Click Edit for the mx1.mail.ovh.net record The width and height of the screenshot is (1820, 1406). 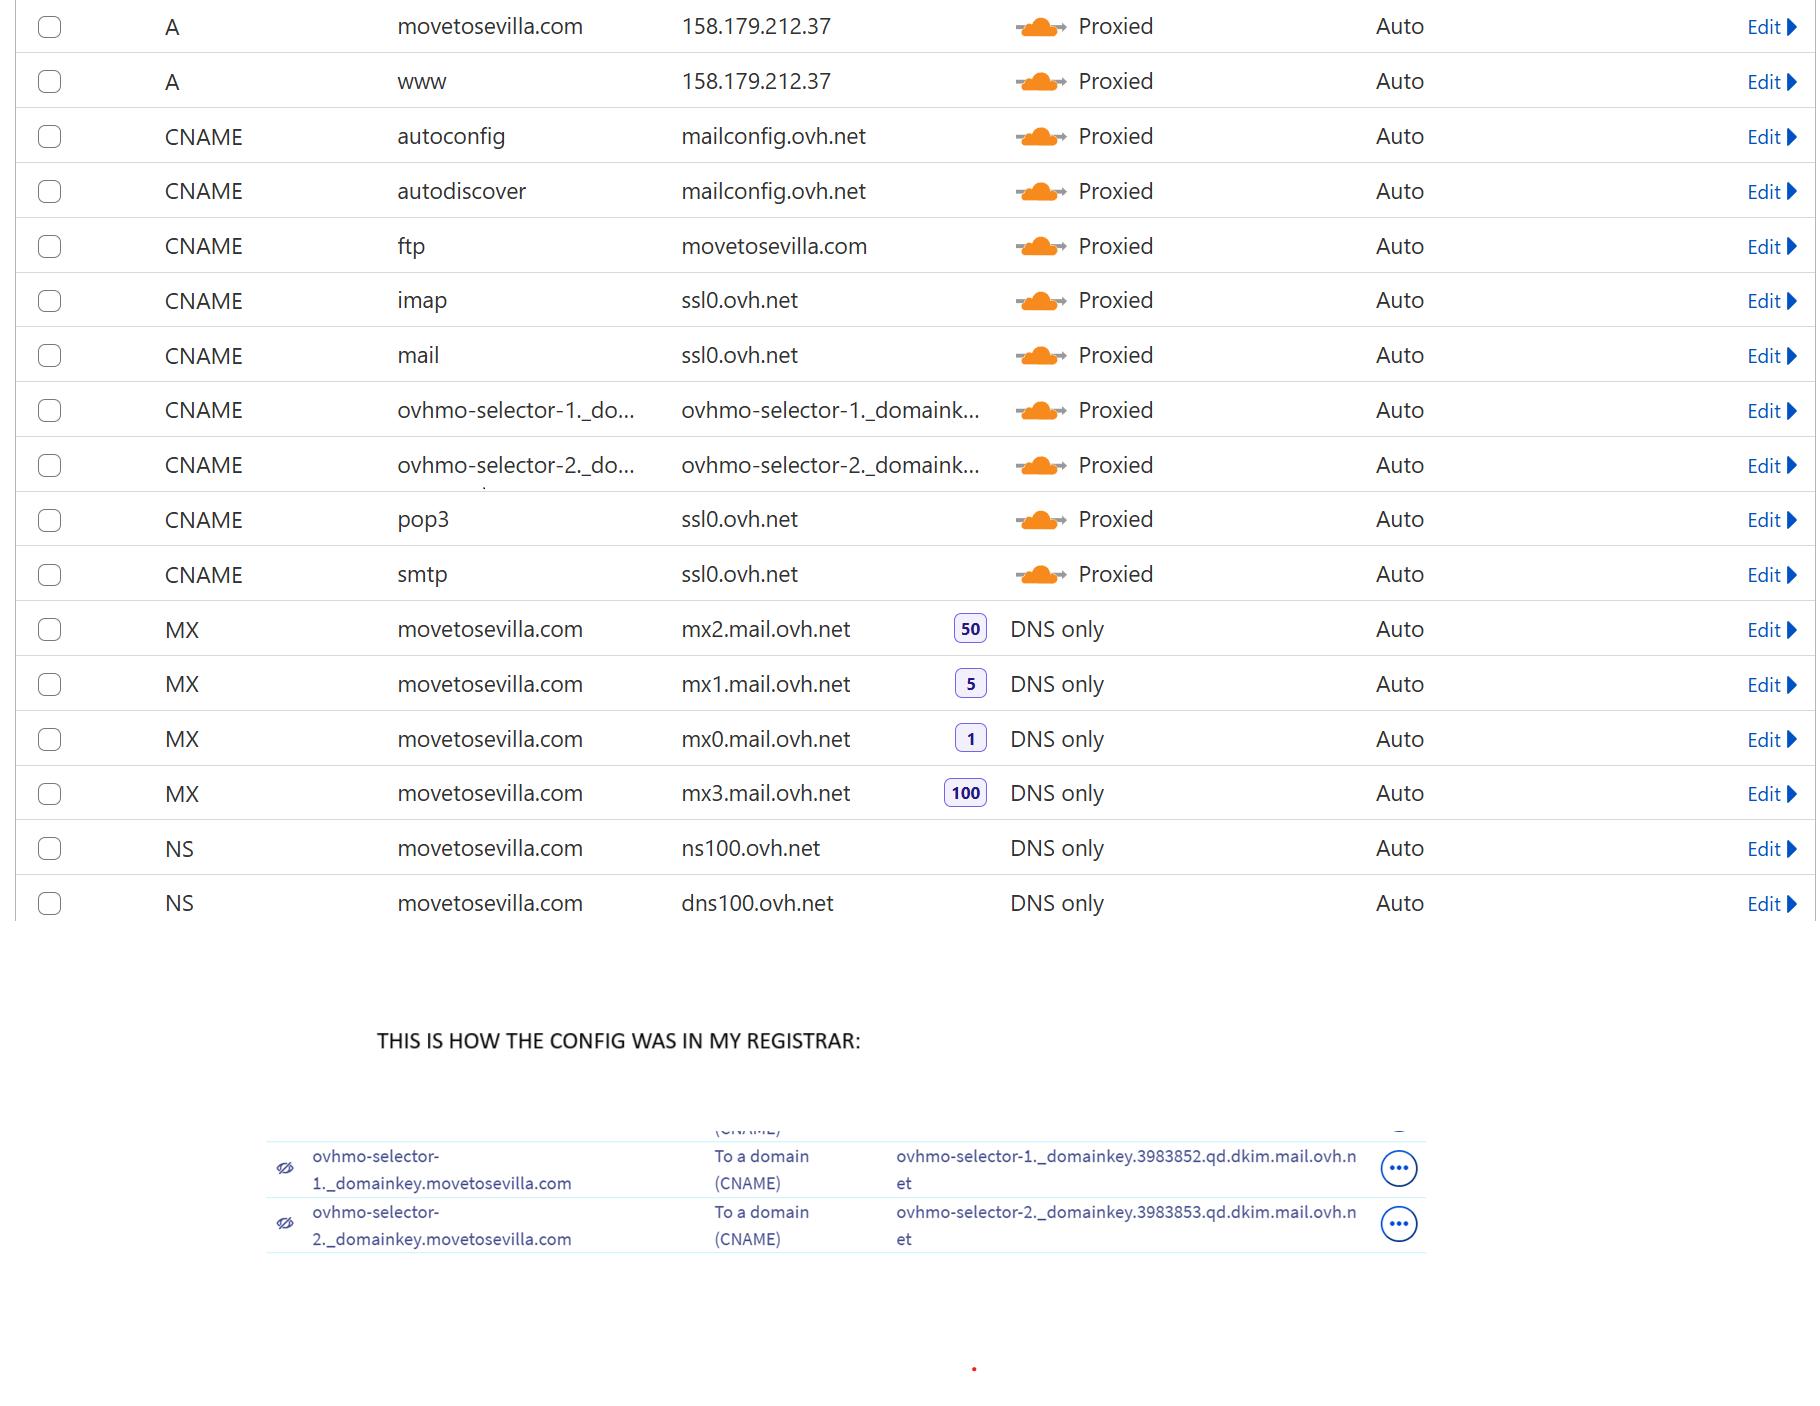(x=1772, y=685)
